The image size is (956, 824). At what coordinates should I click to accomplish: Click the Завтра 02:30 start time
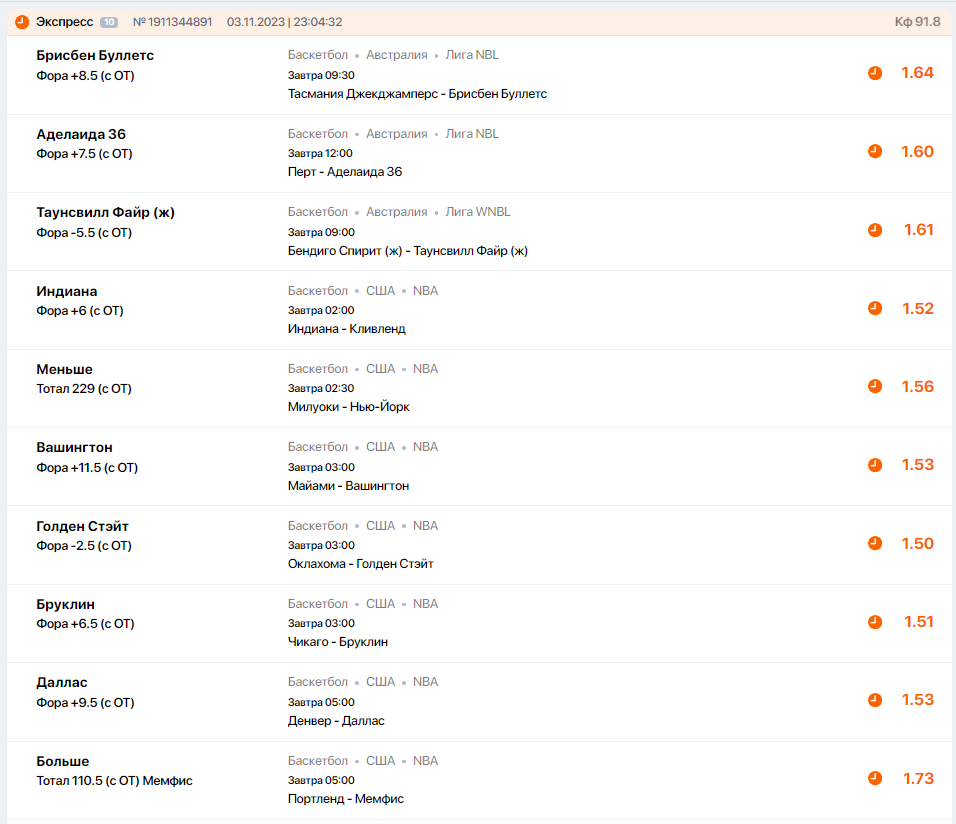(x=321, y=388)
